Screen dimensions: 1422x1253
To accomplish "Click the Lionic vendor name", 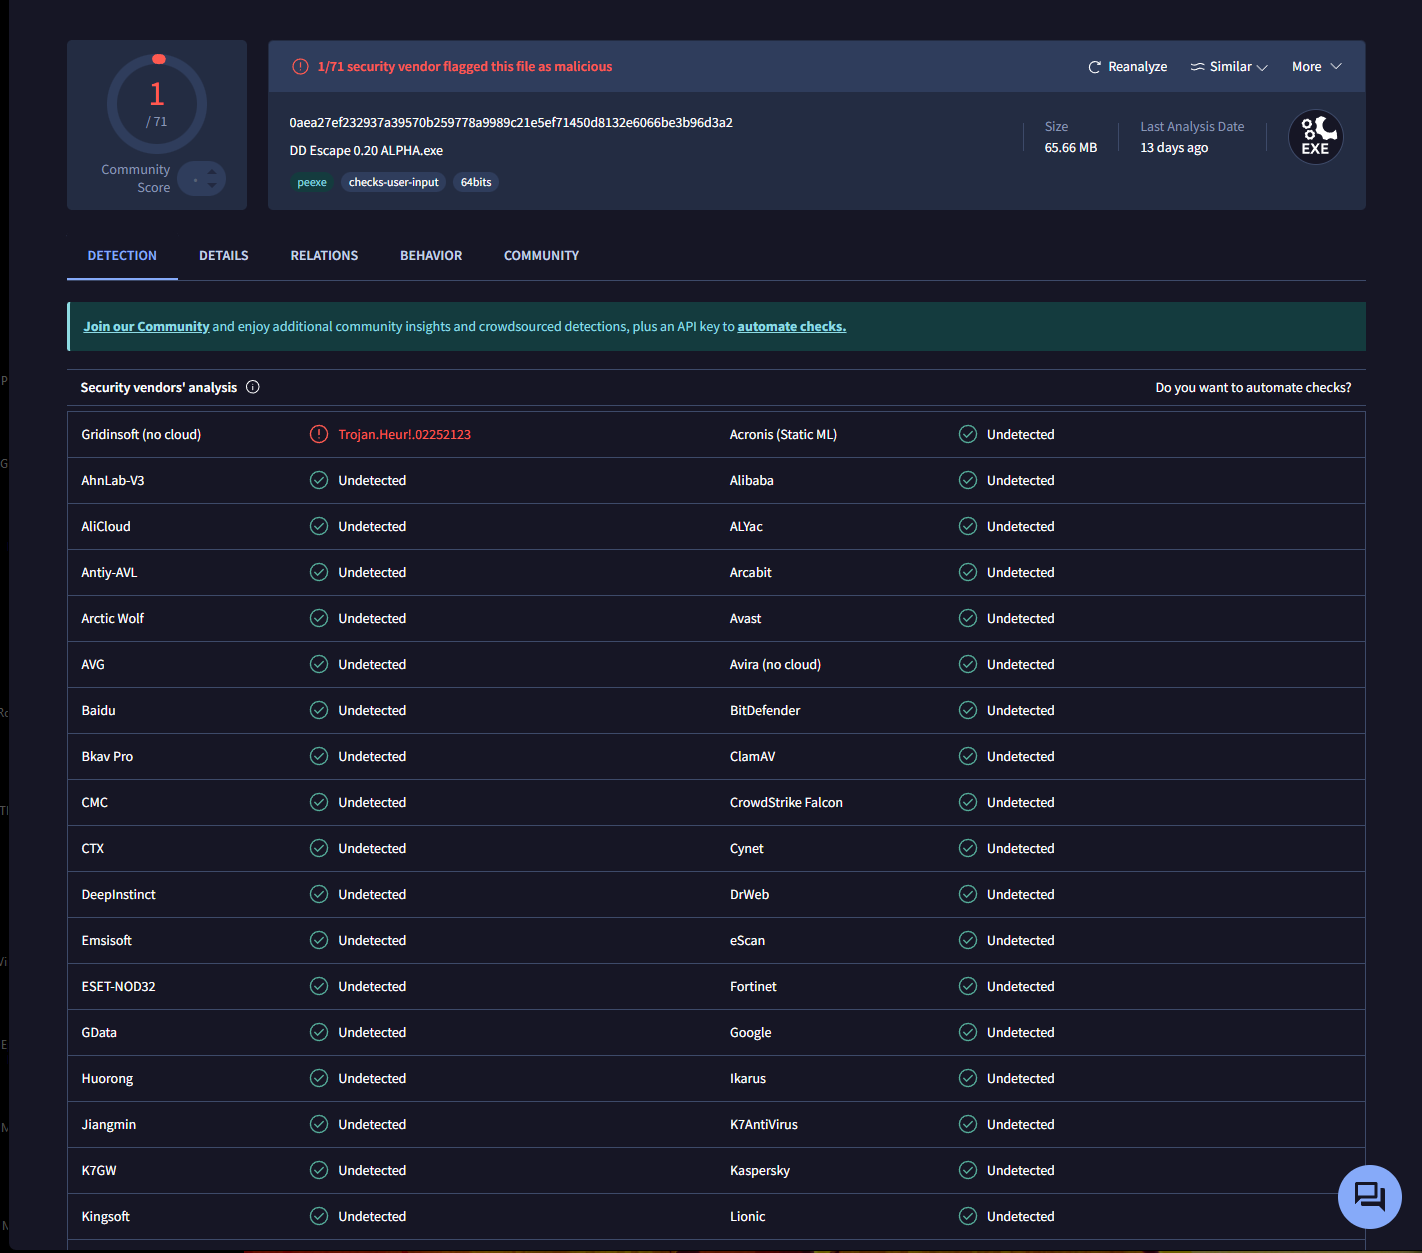I will point(747,1217).
